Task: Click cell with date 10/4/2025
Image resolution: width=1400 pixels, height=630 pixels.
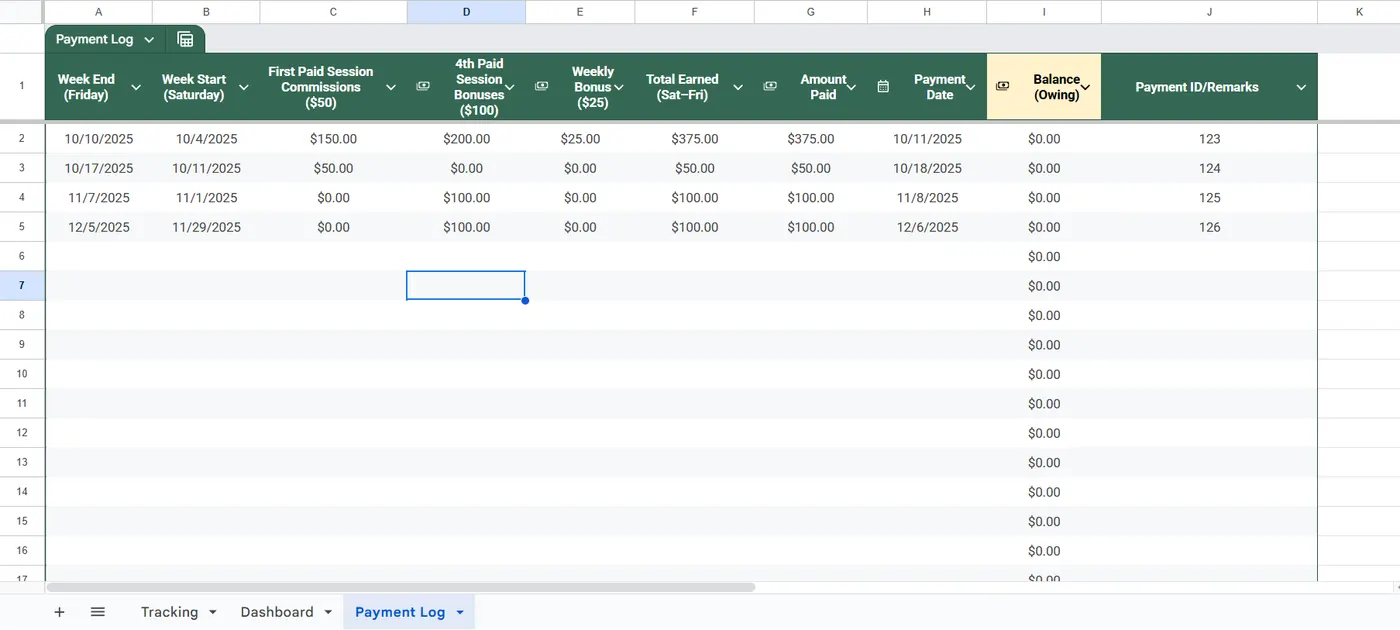Action: point(206,139)
